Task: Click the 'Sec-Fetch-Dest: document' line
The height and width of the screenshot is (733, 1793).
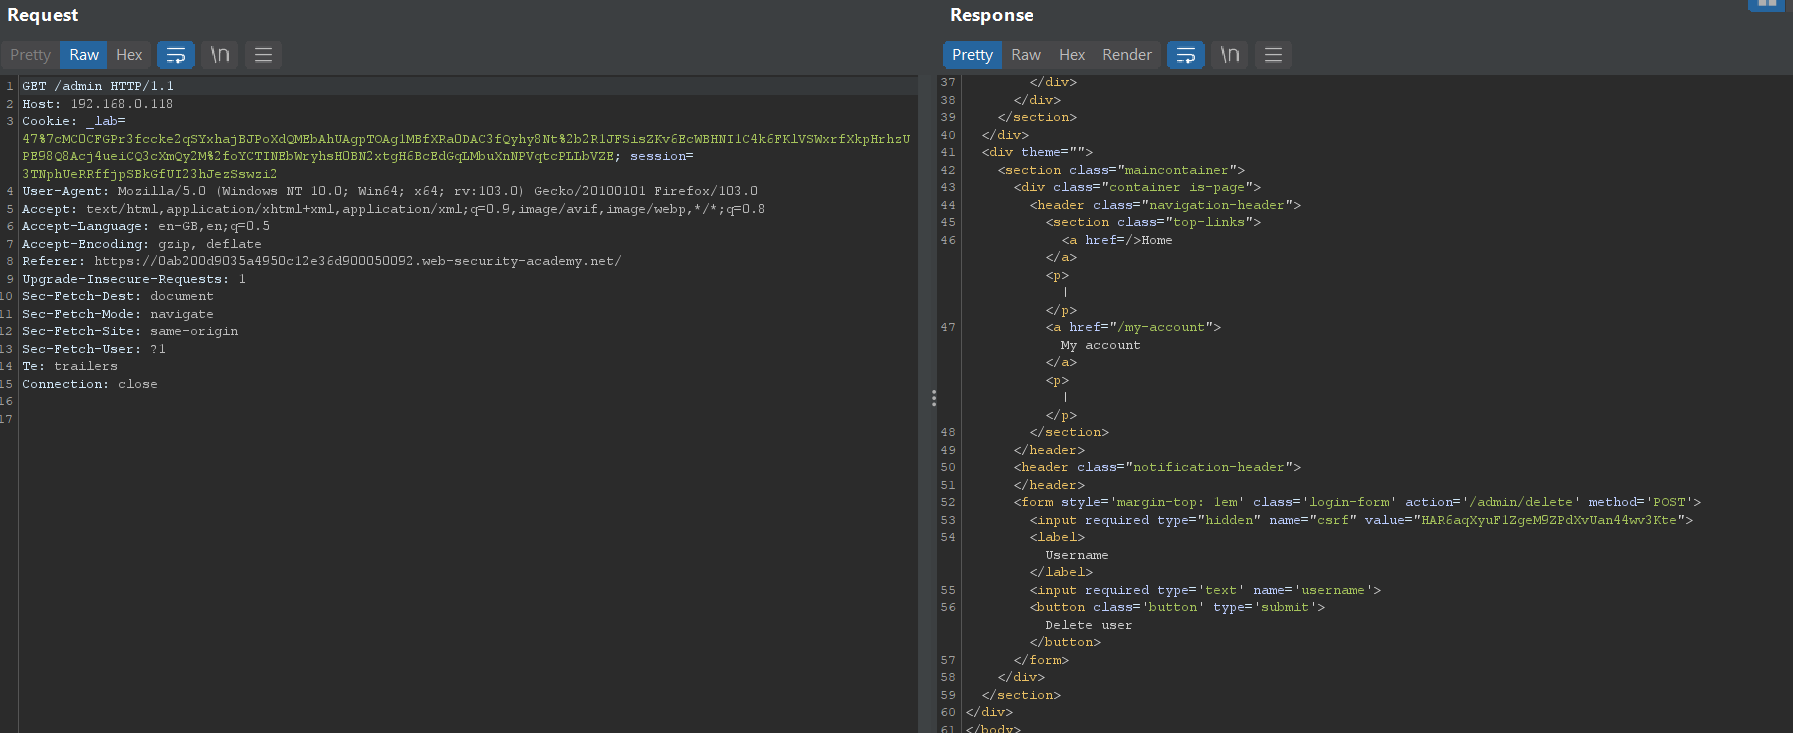Action: click(118, 296)
